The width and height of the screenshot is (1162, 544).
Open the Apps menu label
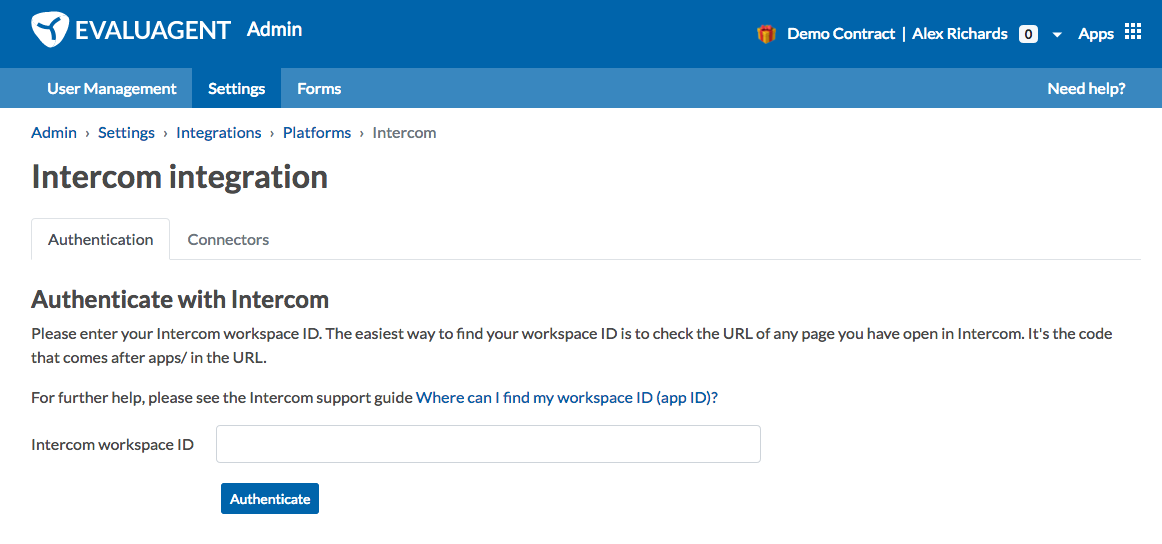1096,34
